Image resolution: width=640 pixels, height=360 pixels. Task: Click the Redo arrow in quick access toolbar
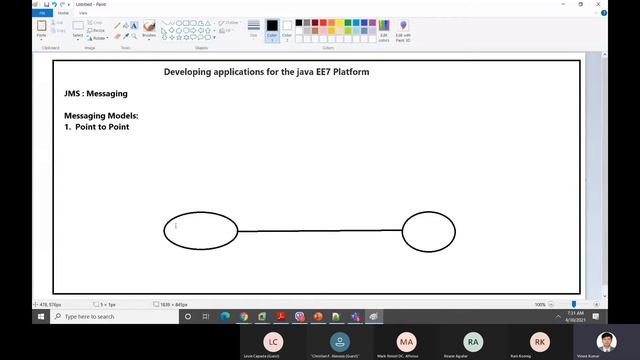tap(62, 4)
